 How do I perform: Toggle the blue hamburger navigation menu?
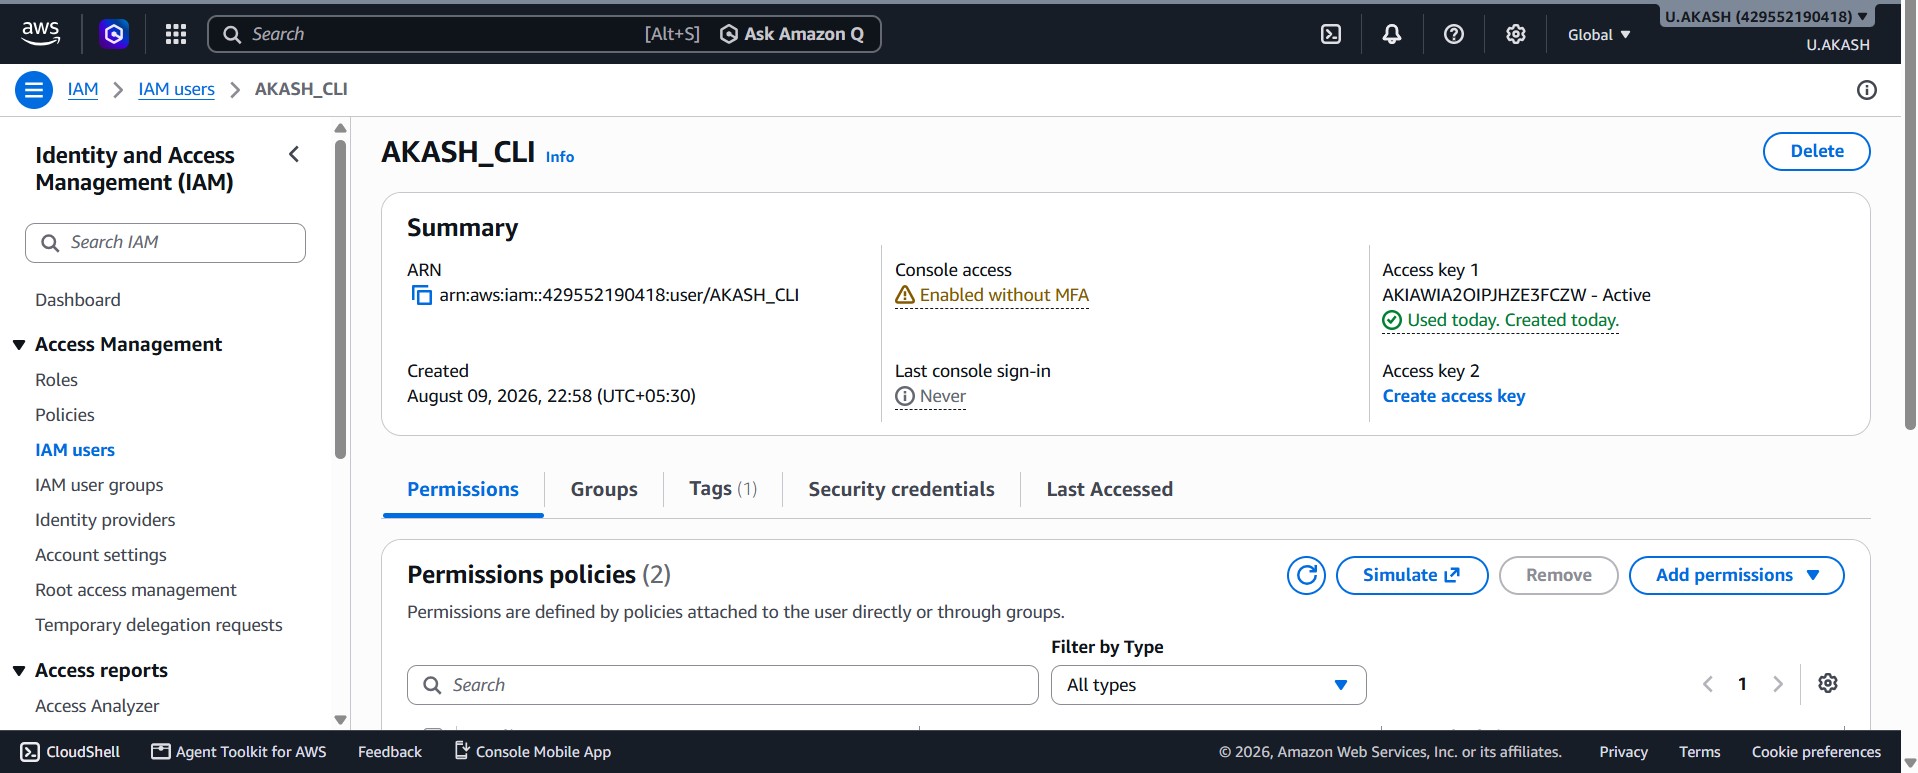[x=34, y=90]
